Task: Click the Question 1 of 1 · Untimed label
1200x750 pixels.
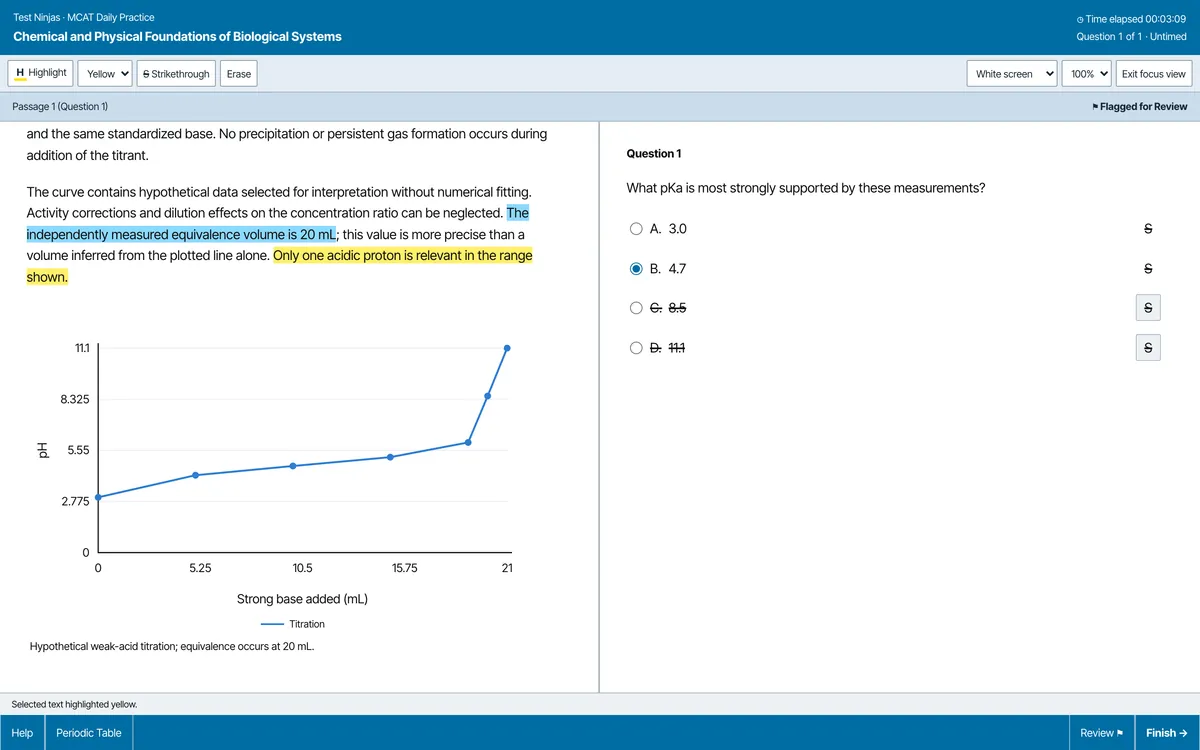Action: 1132,37
